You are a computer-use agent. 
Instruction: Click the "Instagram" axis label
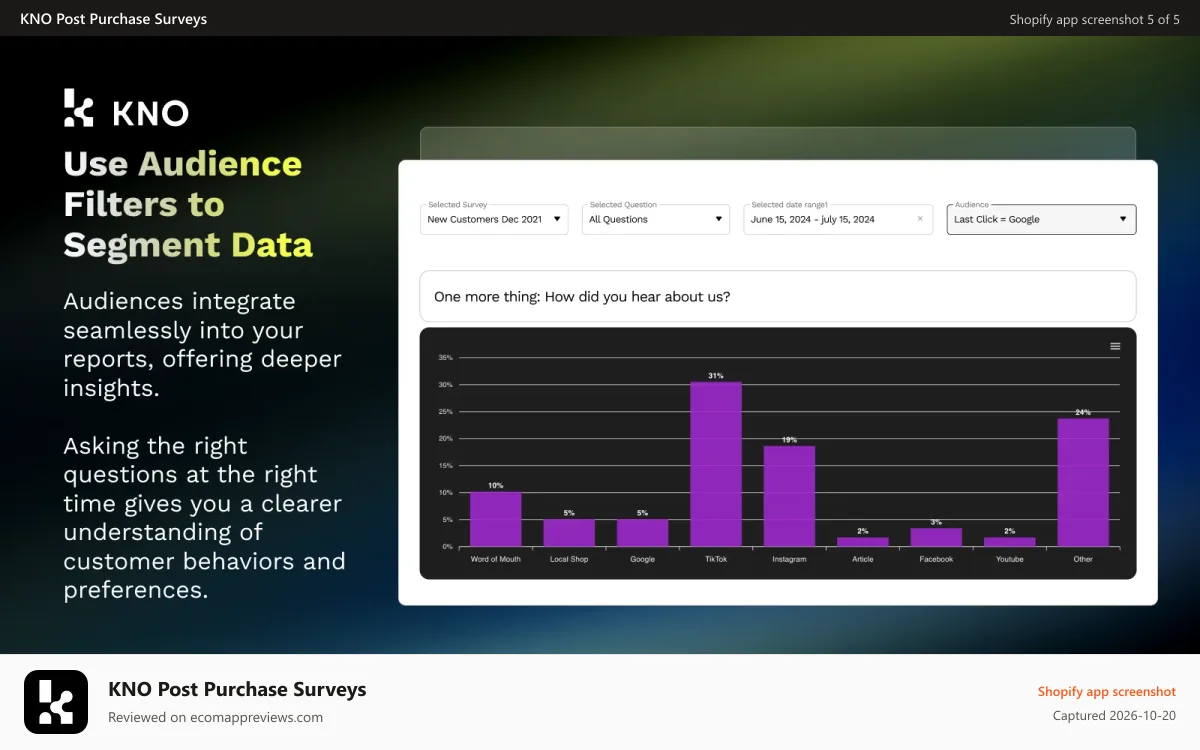click(789, 559)
